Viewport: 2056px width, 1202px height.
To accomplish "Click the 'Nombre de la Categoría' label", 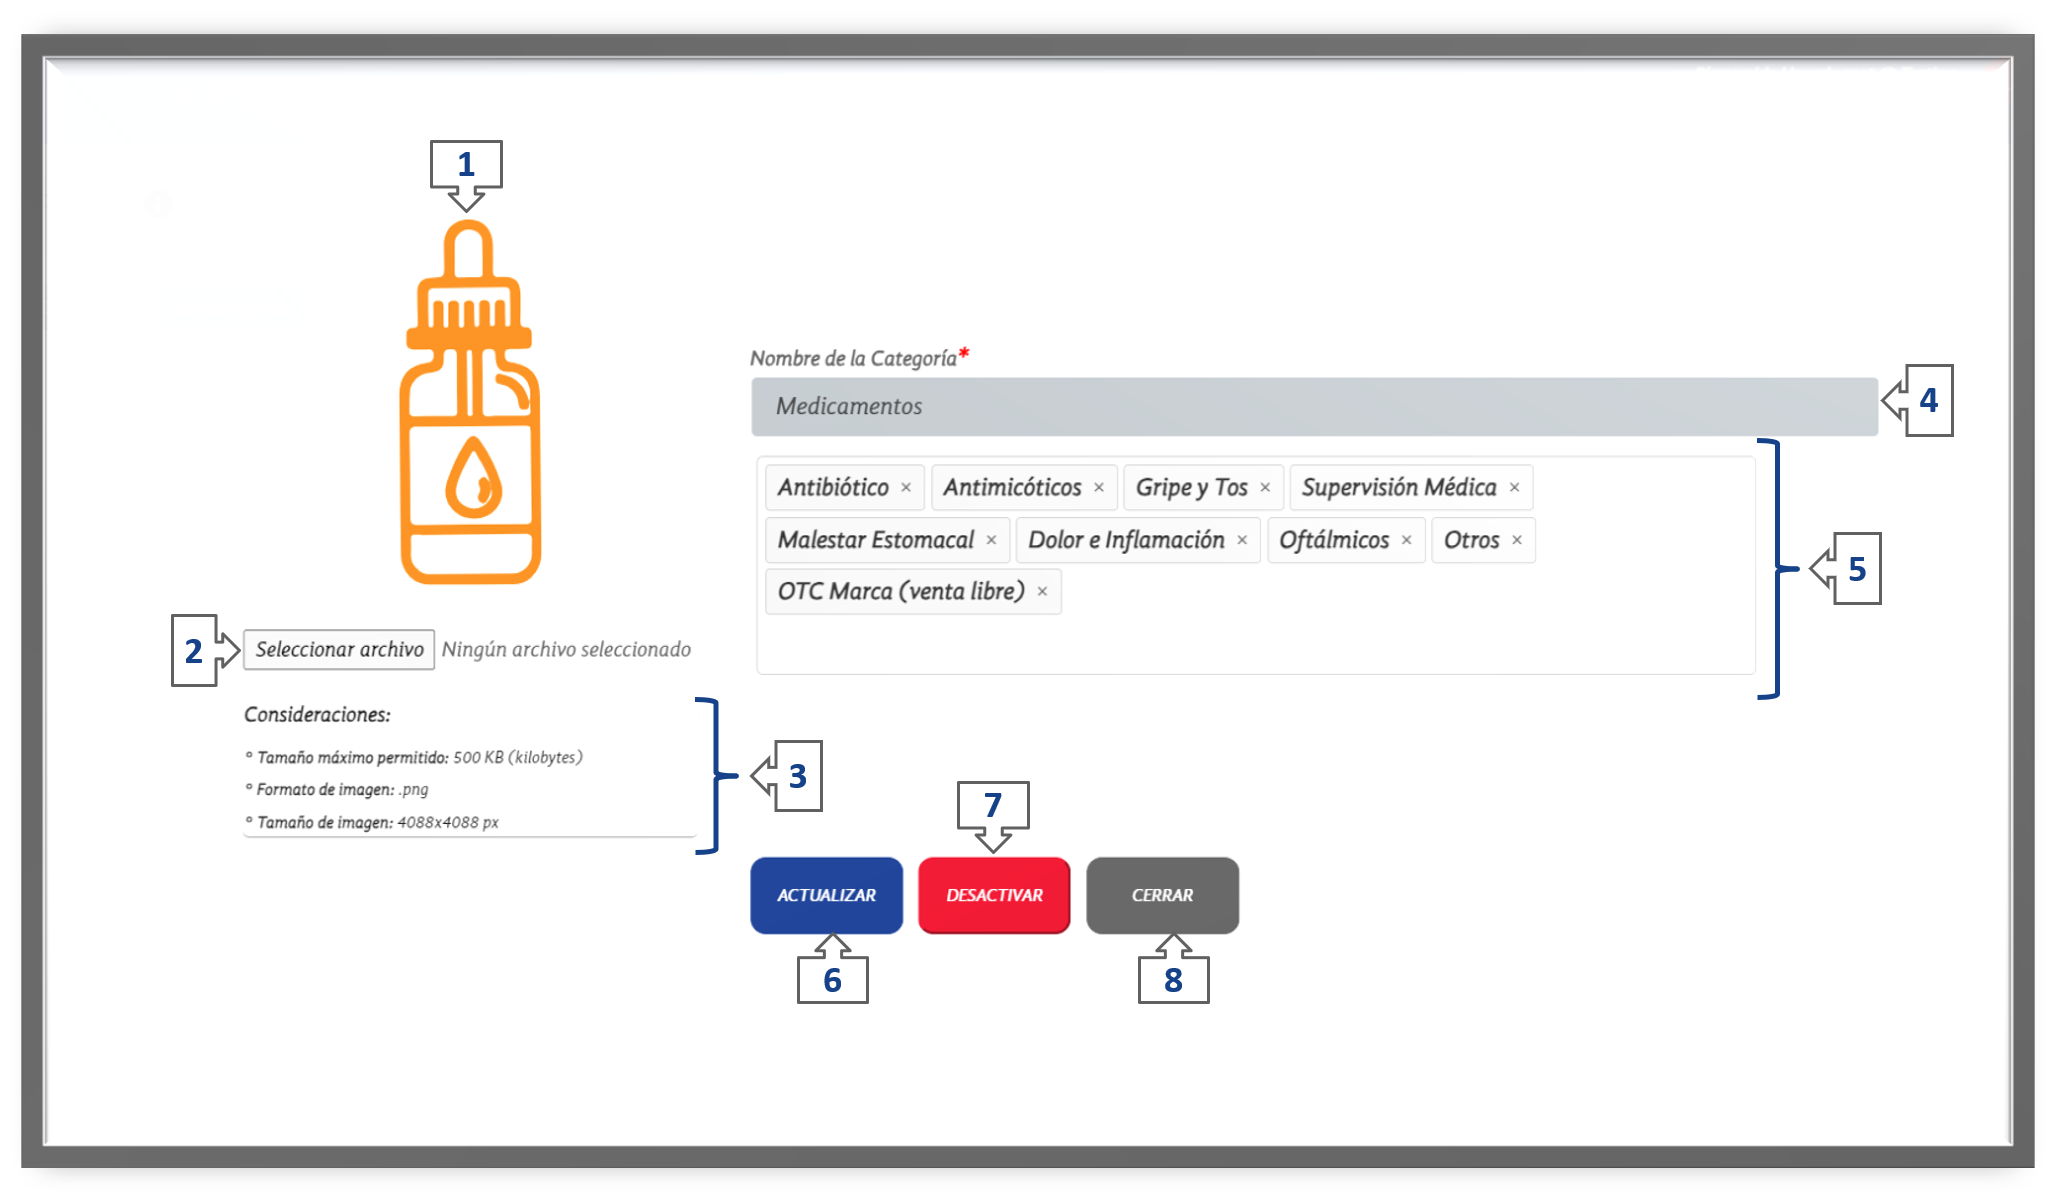I will point(853,358).
